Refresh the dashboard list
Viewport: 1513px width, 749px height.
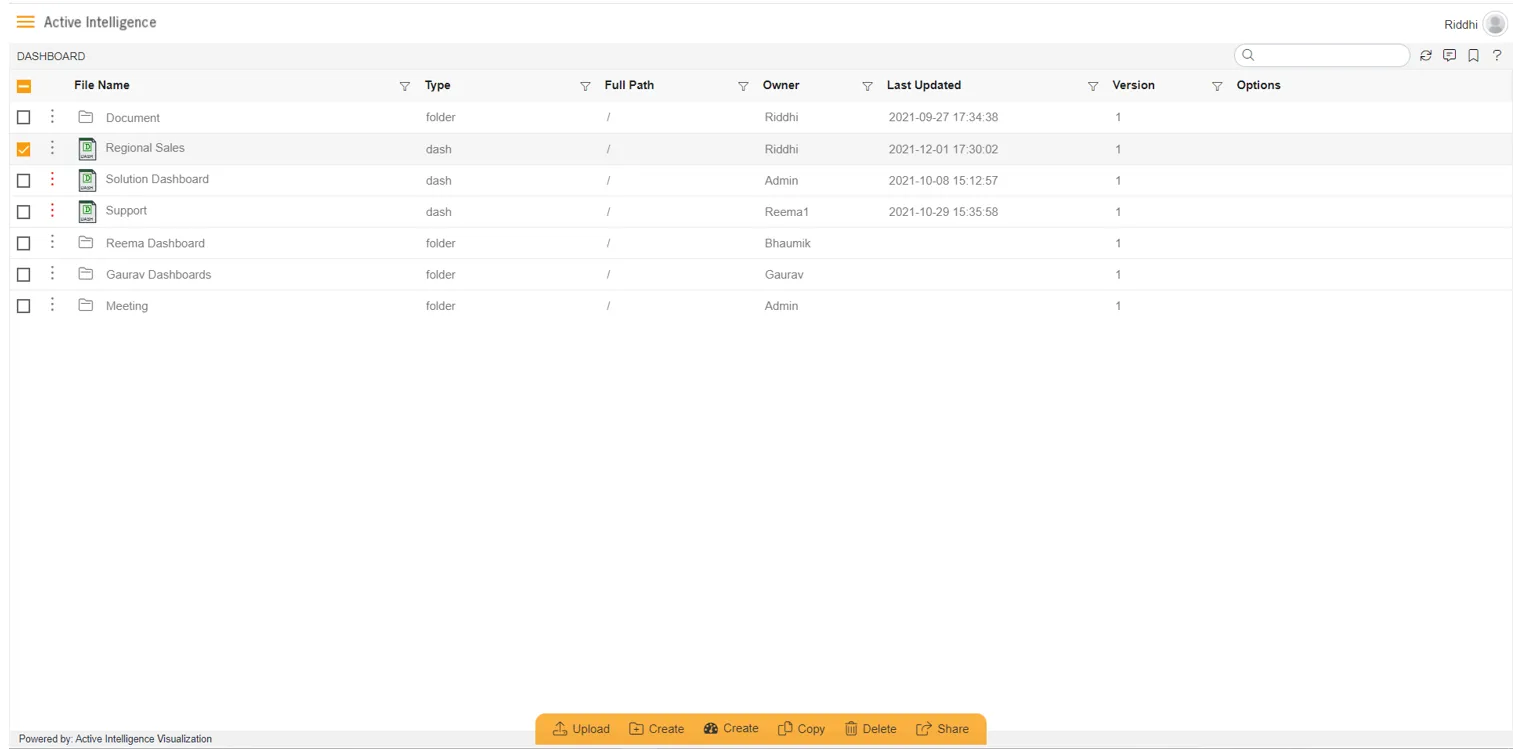tap(1426, 56)
